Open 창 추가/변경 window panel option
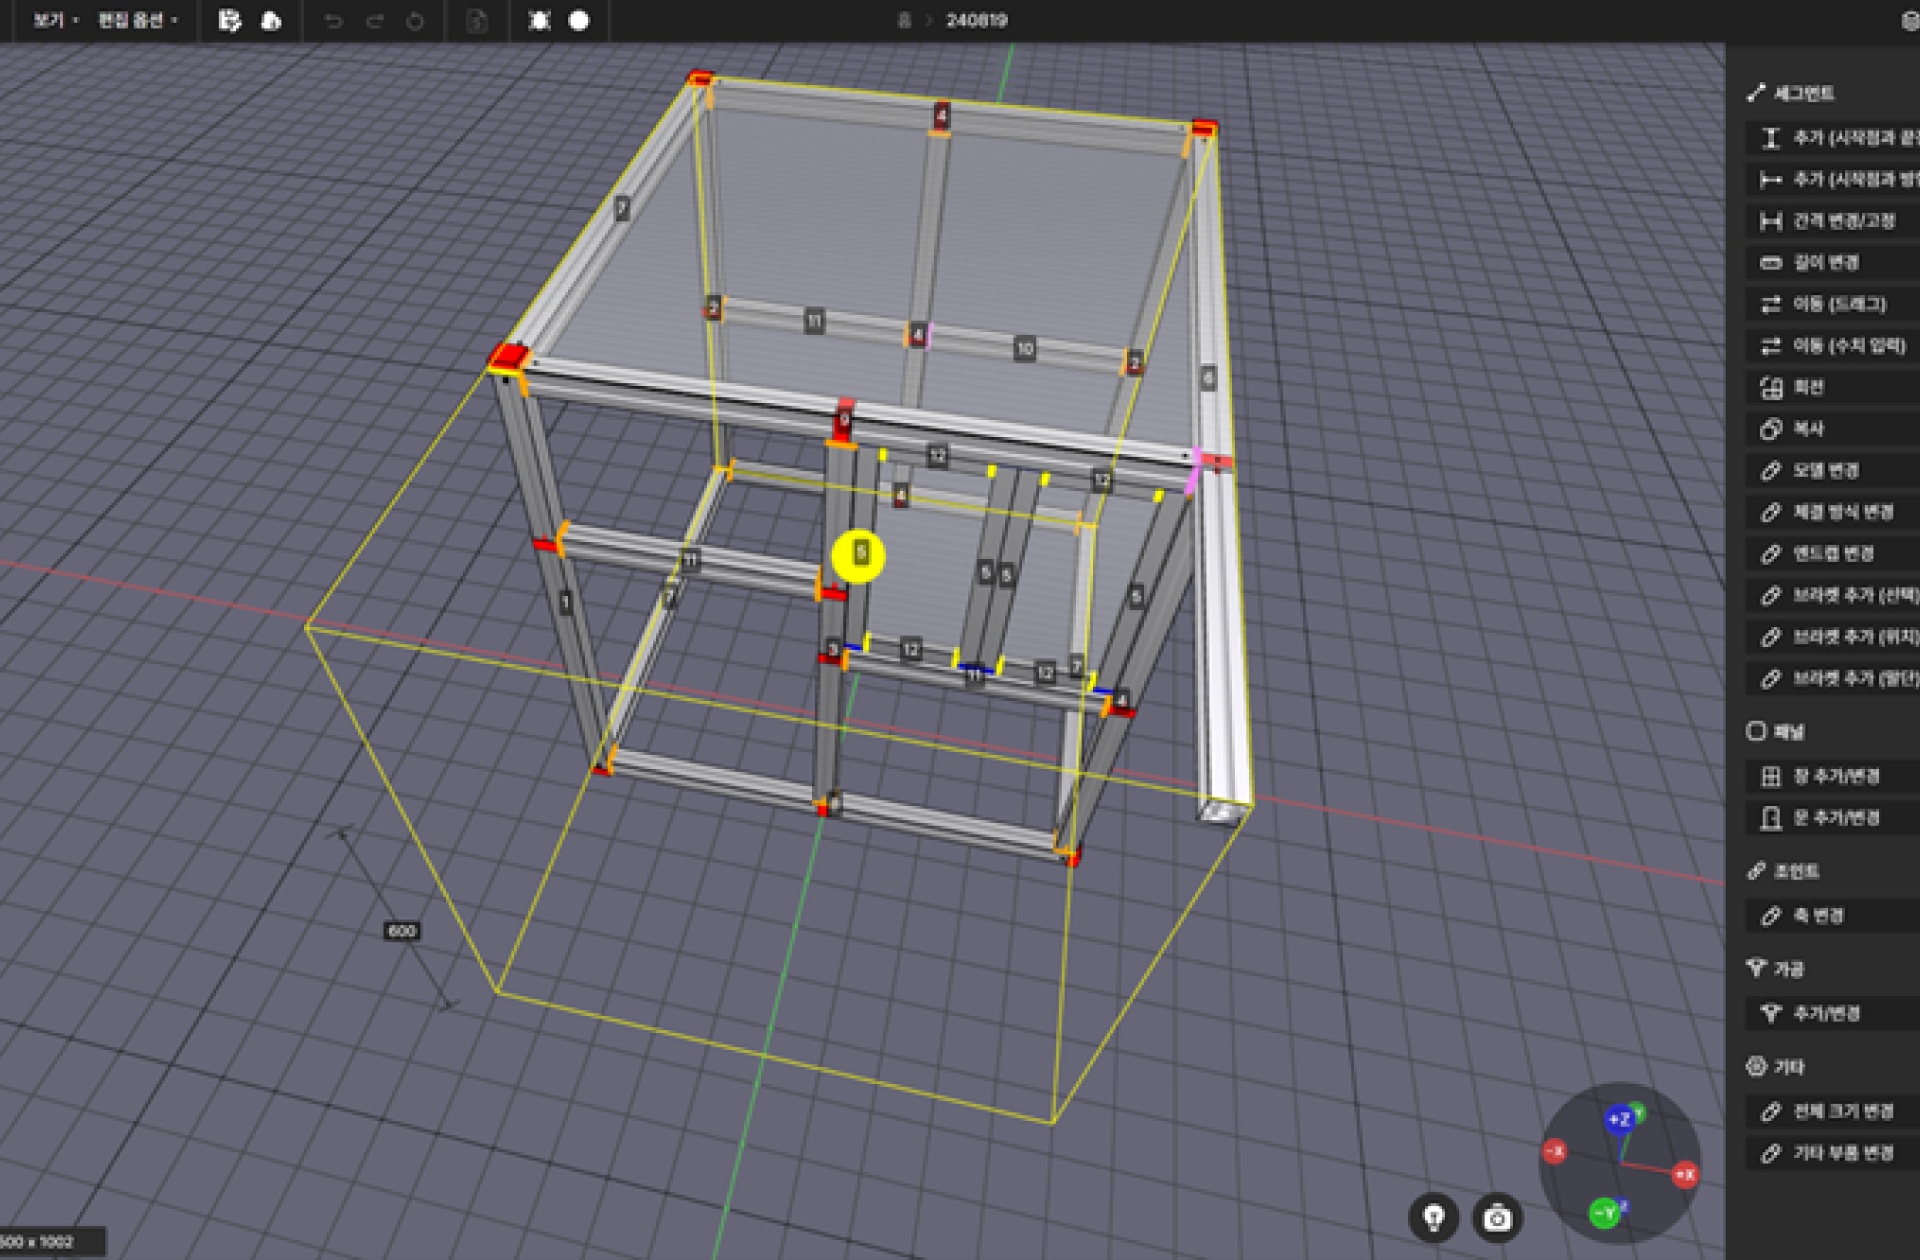 pyautogui.click(x=1835, y=776)
